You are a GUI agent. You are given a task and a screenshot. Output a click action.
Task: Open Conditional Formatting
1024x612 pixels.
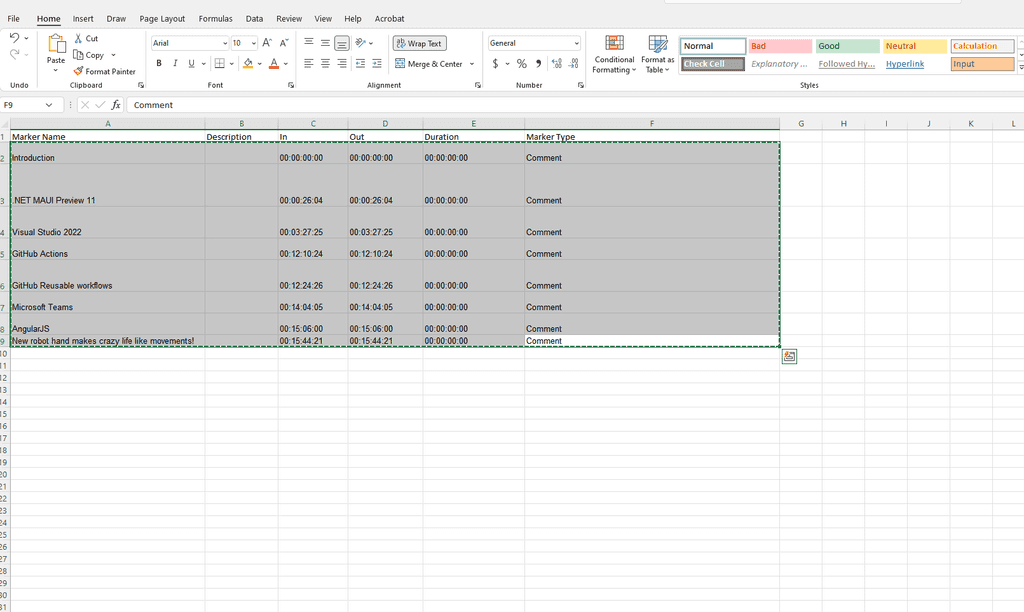[x=614, y=55]
